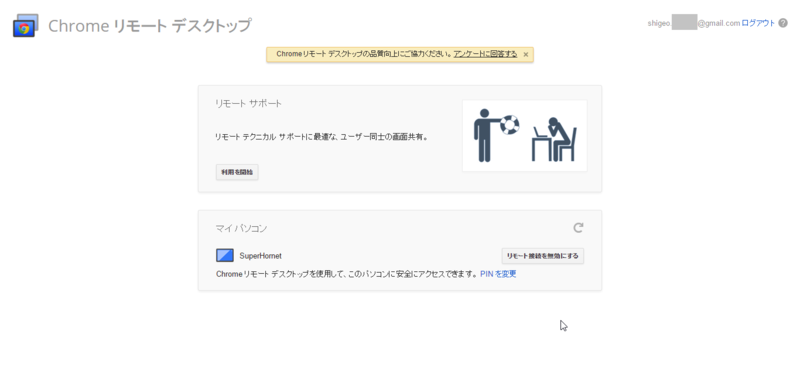Click the 利用を開始 button

[237, 172]
